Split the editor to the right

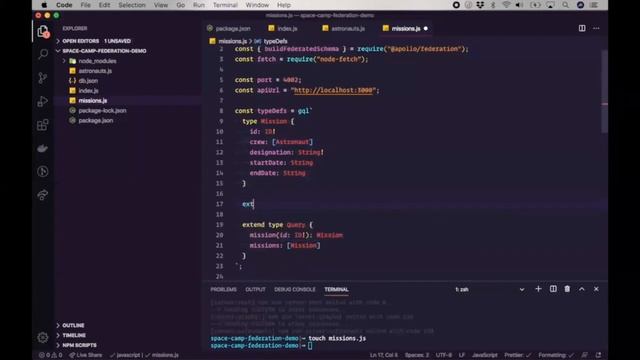click(582, 28)
